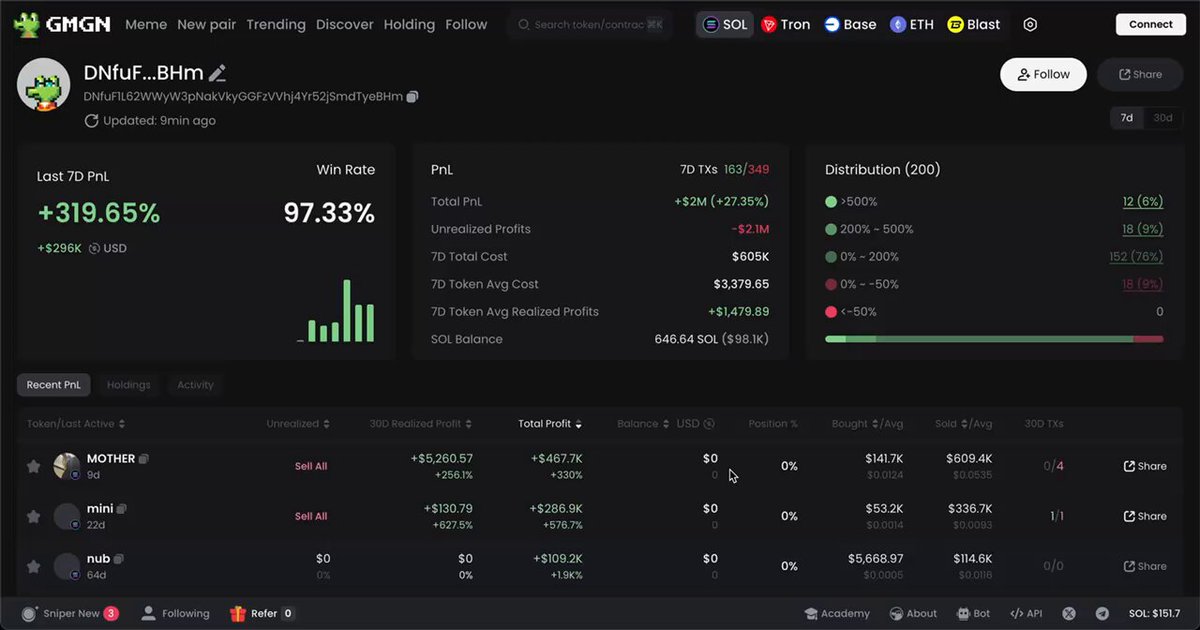Open nub token avatar
Viewport: 1200px width, 630px height.
tap(67, 566)
